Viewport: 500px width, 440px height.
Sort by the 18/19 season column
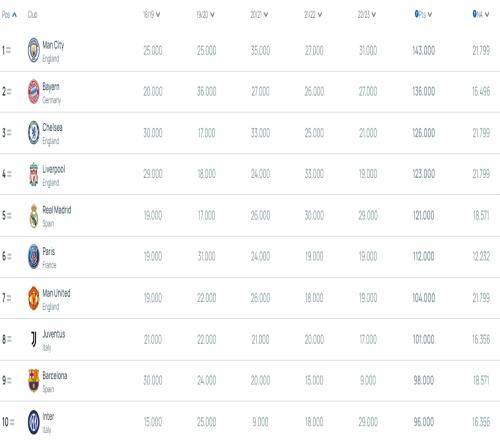(152, 15)
